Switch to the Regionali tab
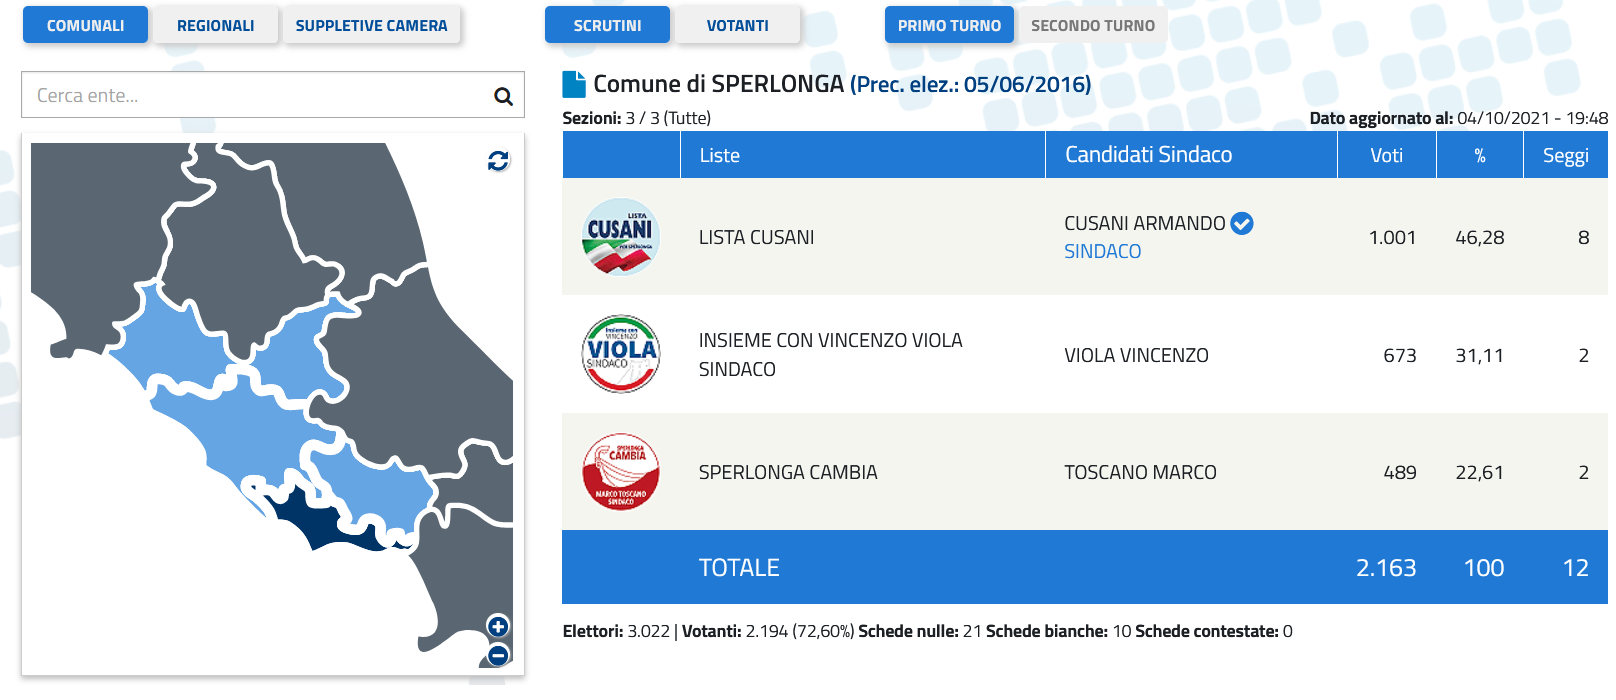 pyautogui.click(x=215, y=25)
